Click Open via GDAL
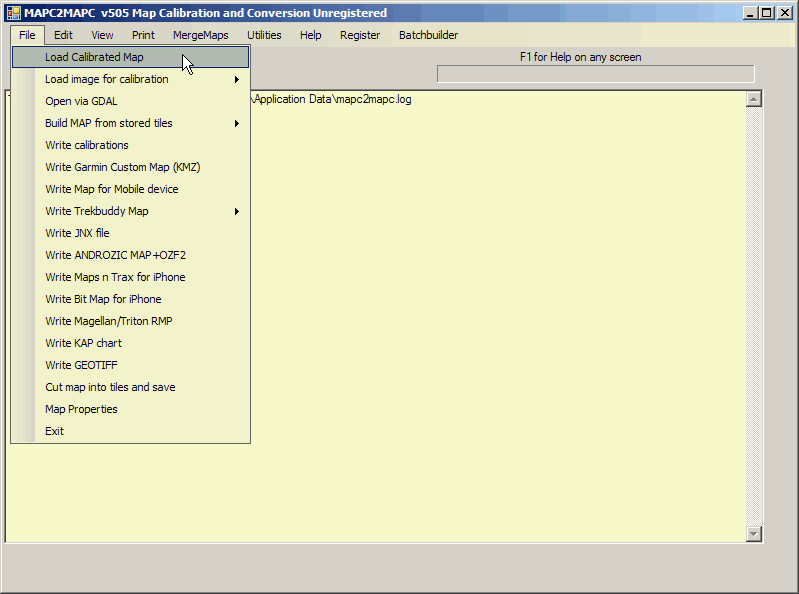Image resolution: width=799 pixels, height=594 pixels. pyautogui.click(x=130, y=101)
